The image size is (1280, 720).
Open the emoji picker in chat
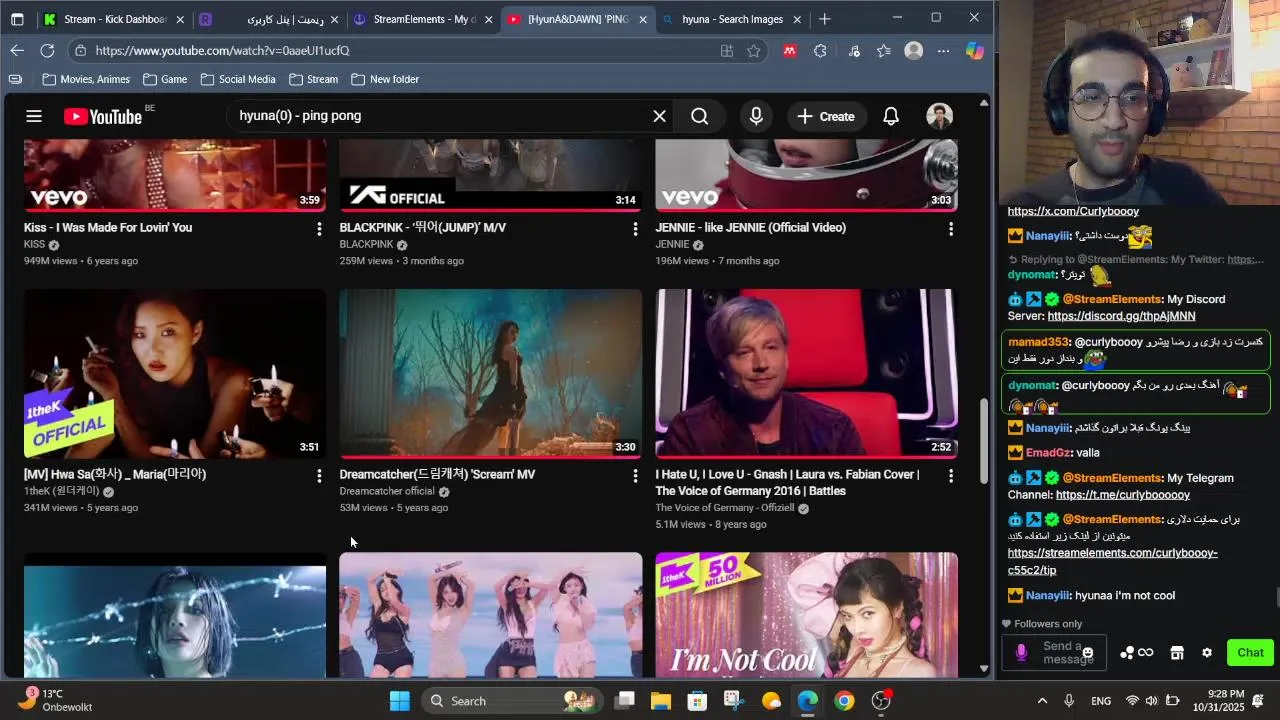(1088, 653)
